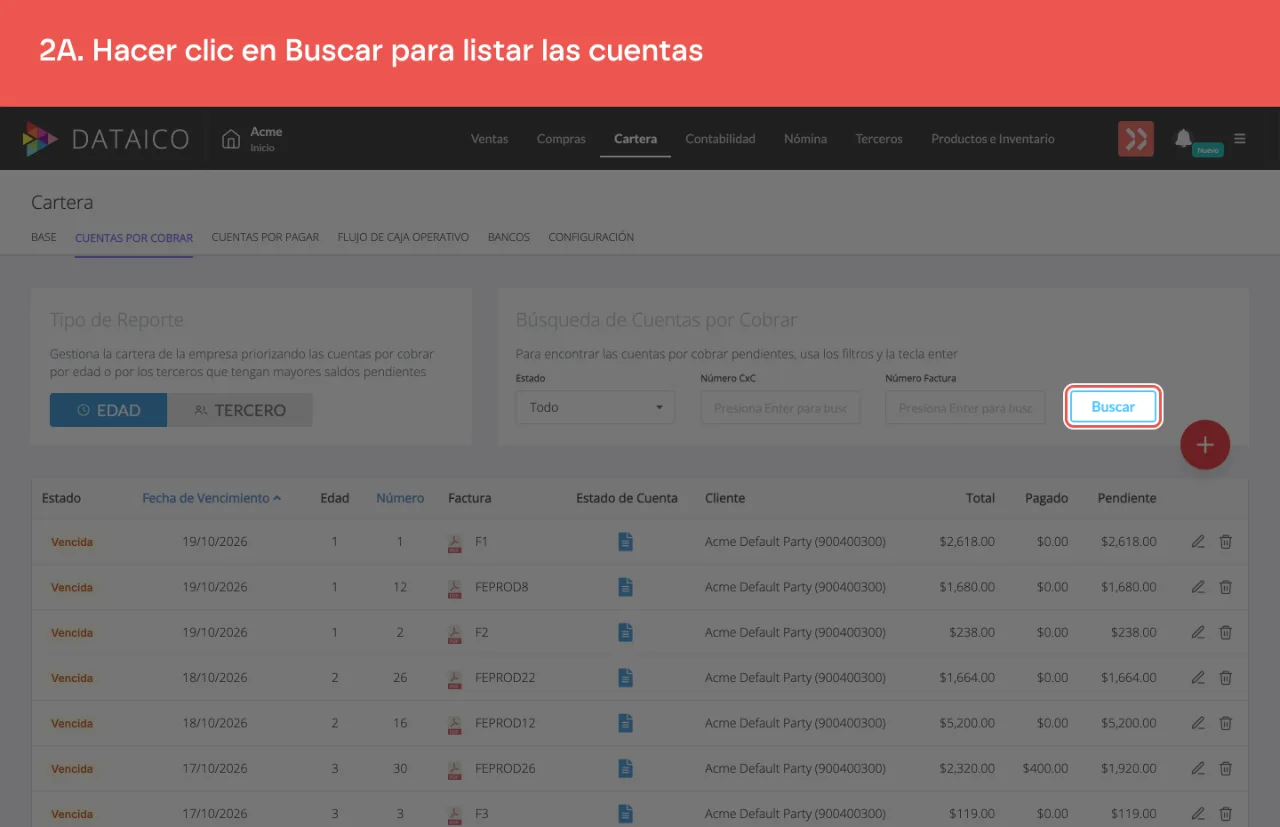Open PDF icon for invoice F1
Viewport: 1280px width, 827px height.
pos(455,542)
